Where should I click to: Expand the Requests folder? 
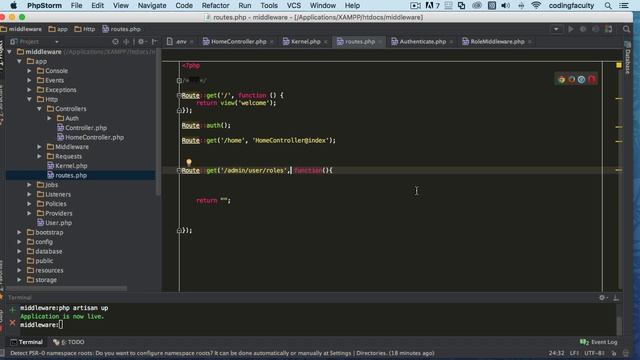pyautogui.click(x=39, y=156)
